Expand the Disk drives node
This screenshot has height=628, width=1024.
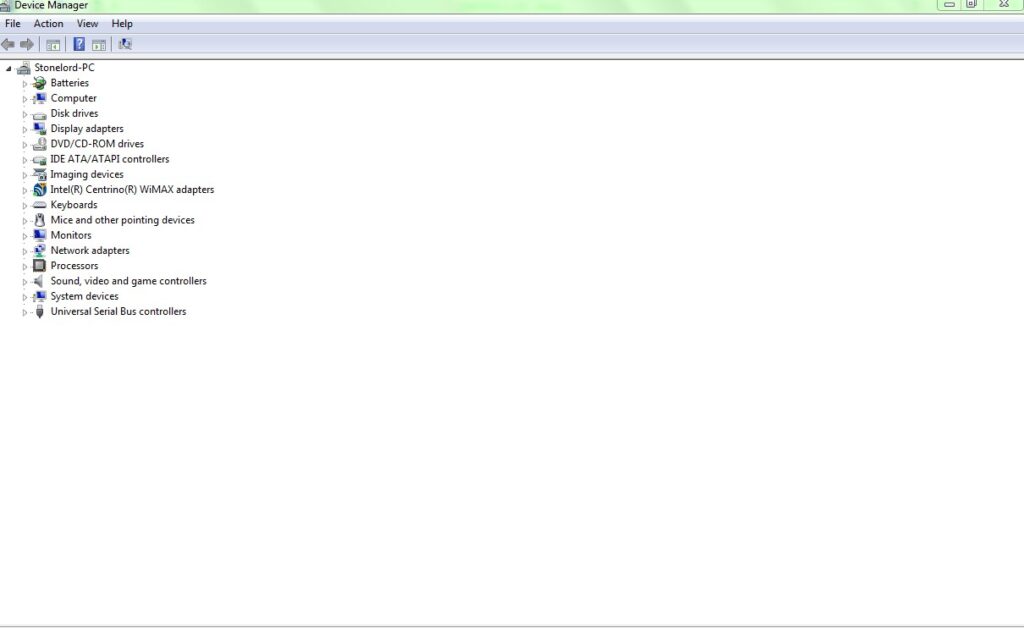25,114
